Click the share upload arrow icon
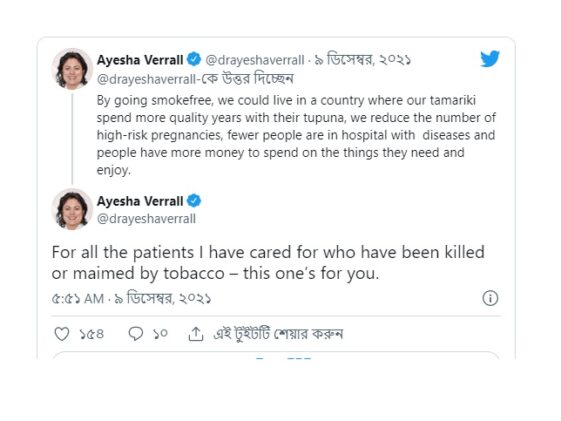 click(x=196, y=334)
